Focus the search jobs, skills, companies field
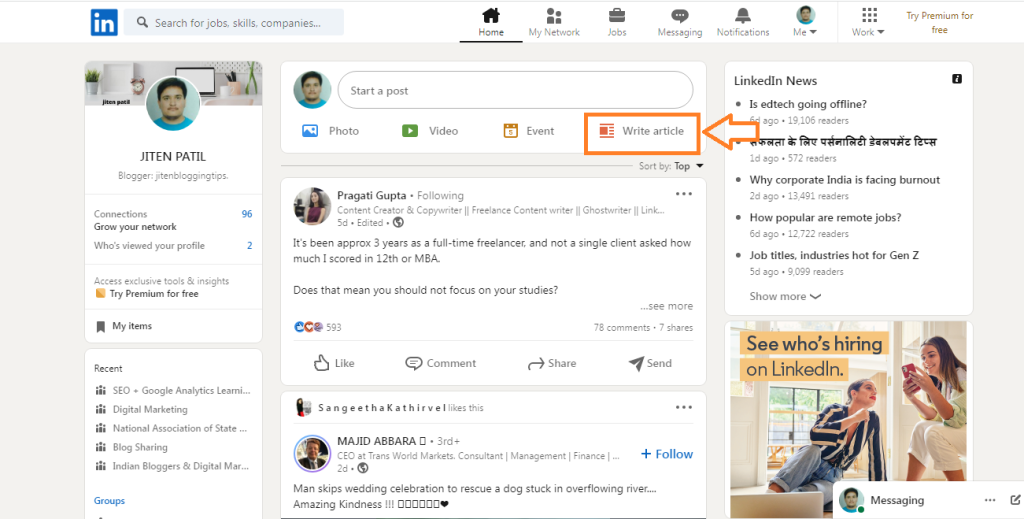The height and width of the screenshot is (519, 1024). [x=234, y=22]
